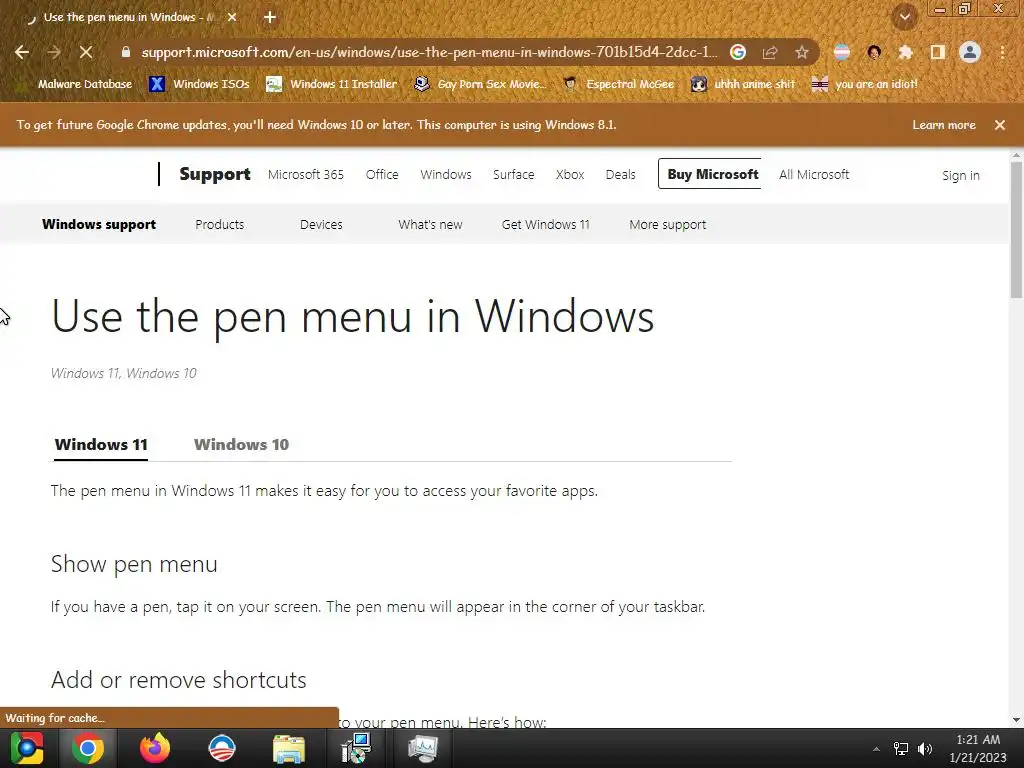Select the Windows 11 tab
Screen dimensions: 1024x768
101,444
